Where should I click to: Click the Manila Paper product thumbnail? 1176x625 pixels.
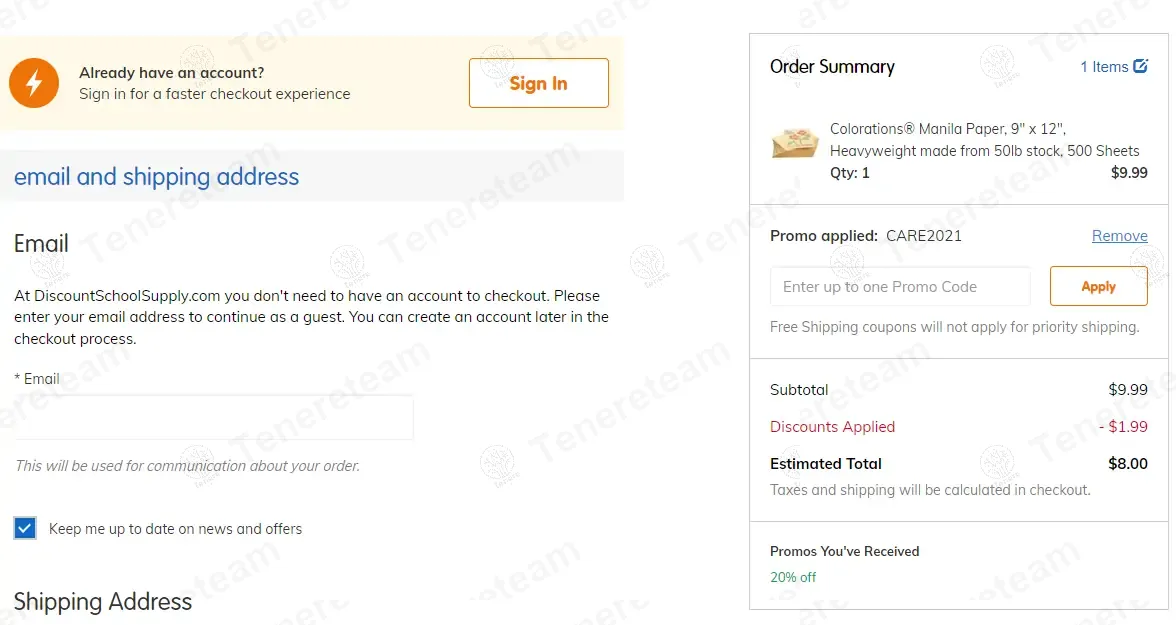[x=795, y=142]
